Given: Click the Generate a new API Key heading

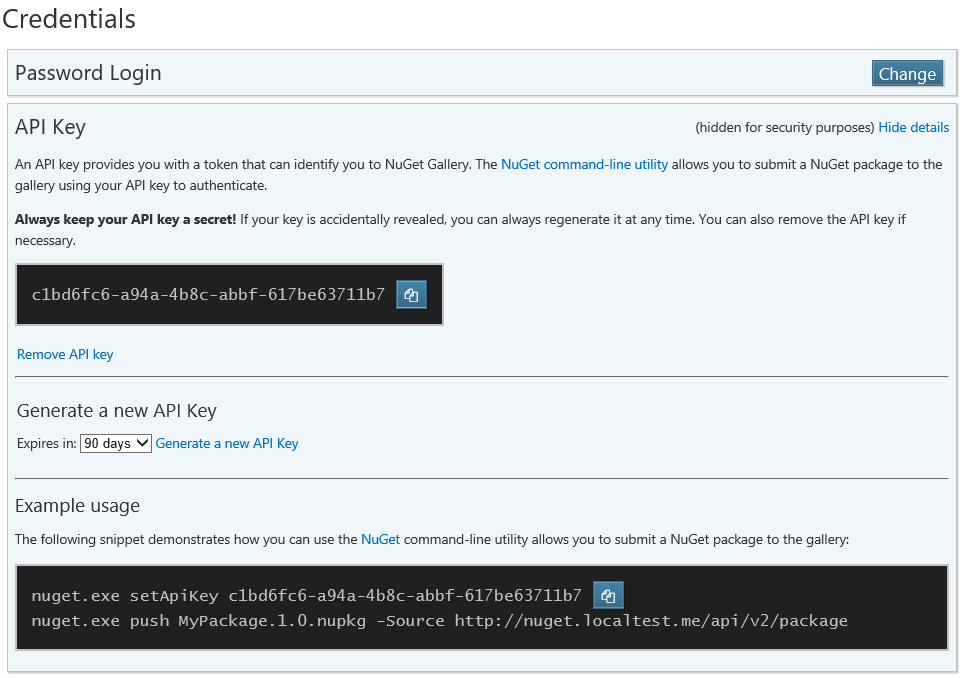Looking at the screenshot, I should pyautogui.click(x=117, y=411).
